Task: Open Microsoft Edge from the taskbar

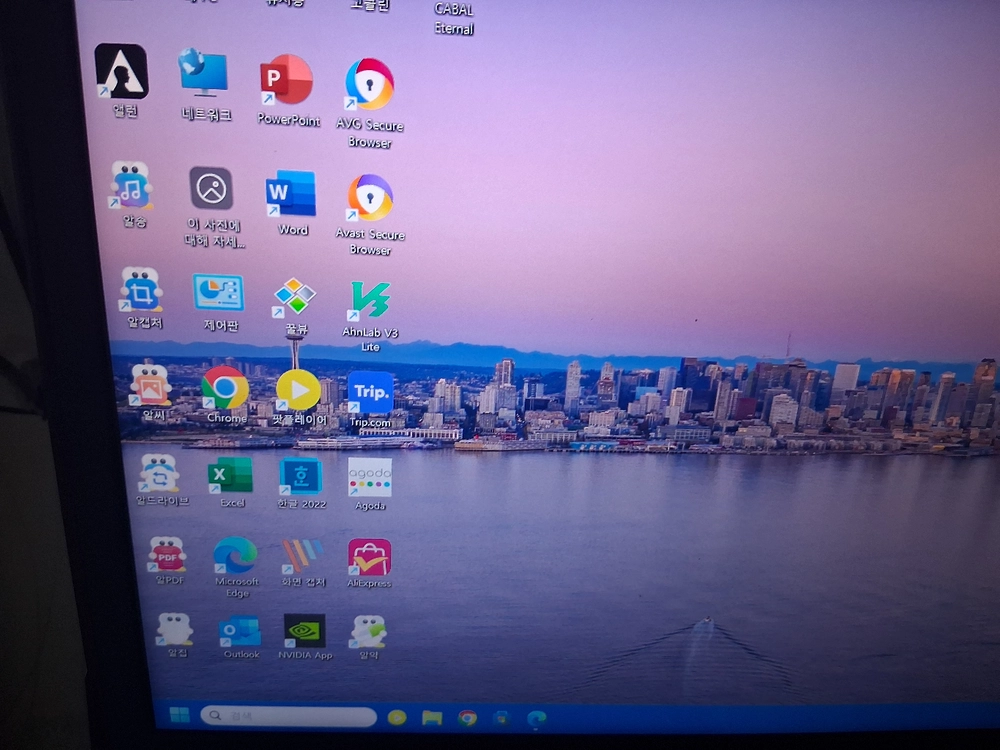Action: point(536,719)
